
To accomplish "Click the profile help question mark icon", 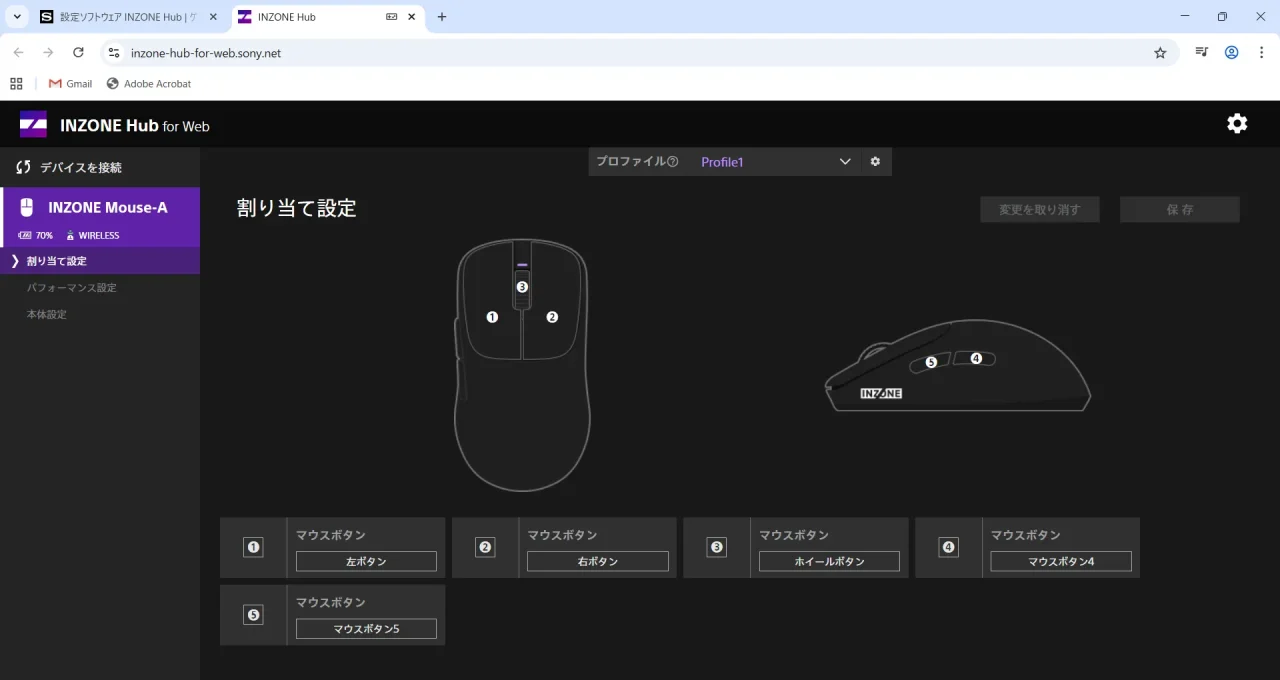I will 672,162.
